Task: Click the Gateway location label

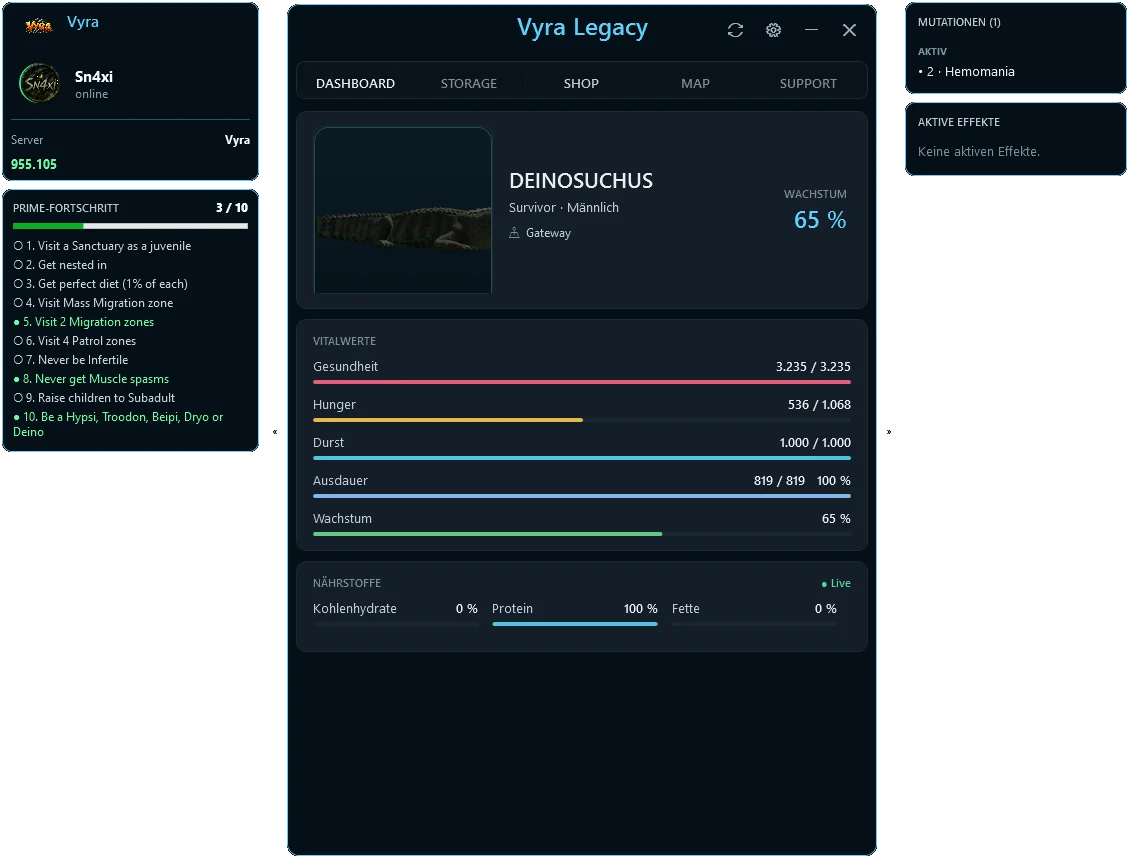Action: 549,232
